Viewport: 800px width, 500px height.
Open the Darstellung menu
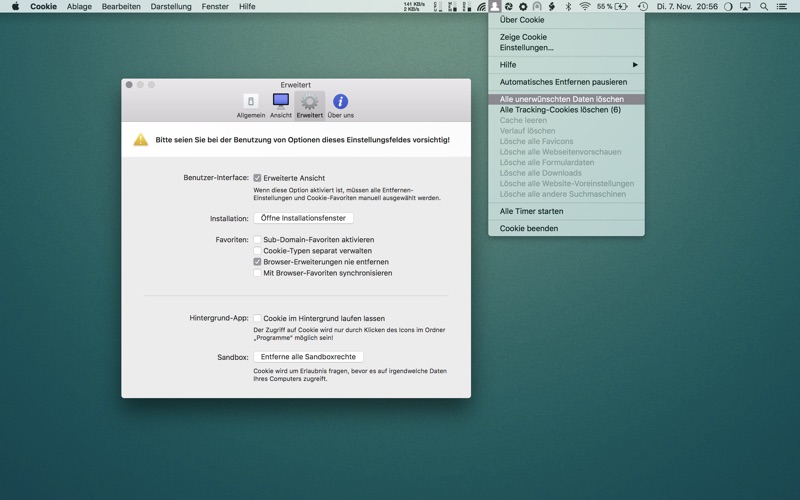tap(171, 6)
